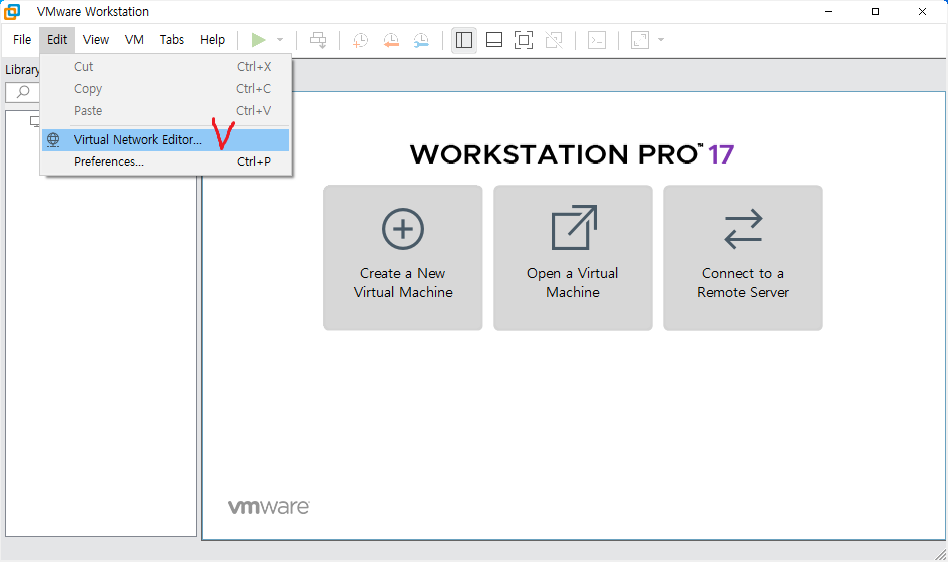The width and height of the screenshot is (948, 562).
Task: Toggle the thumbnail bar view icon
Action: [x=494, y=40]
